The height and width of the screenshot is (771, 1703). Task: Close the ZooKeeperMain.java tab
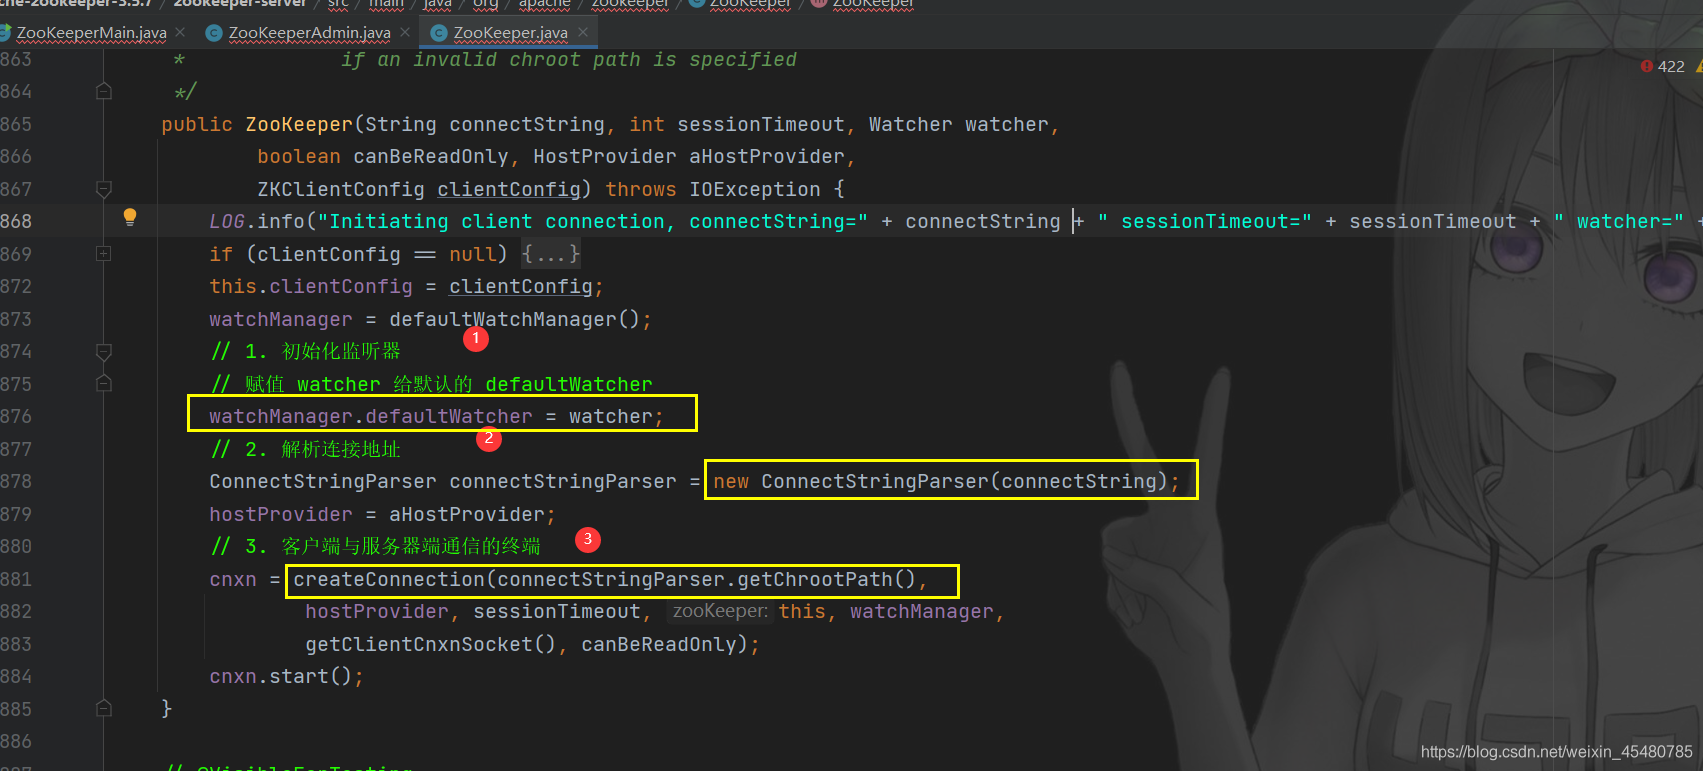180,32
